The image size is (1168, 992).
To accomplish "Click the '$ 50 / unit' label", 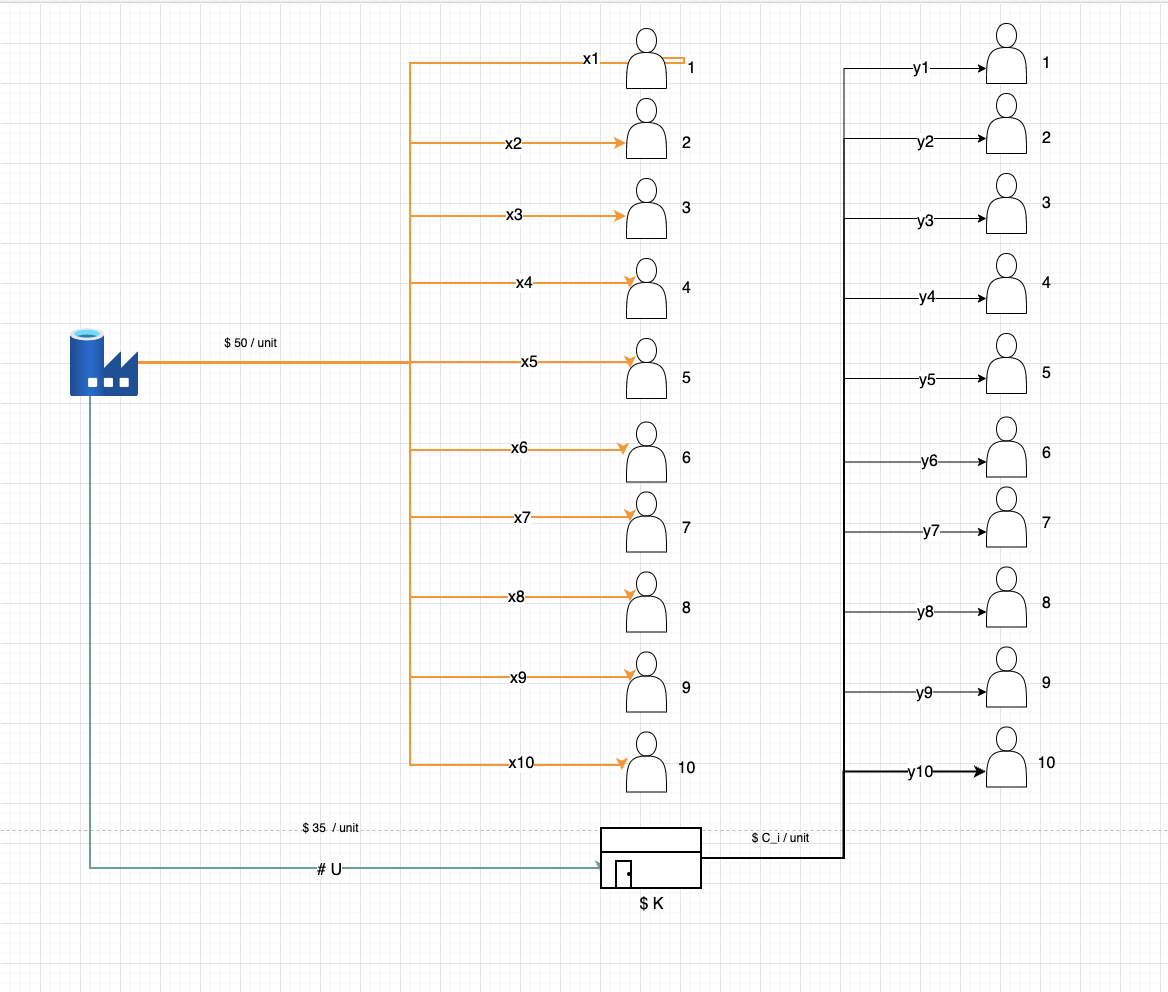I will click(250, 343).
